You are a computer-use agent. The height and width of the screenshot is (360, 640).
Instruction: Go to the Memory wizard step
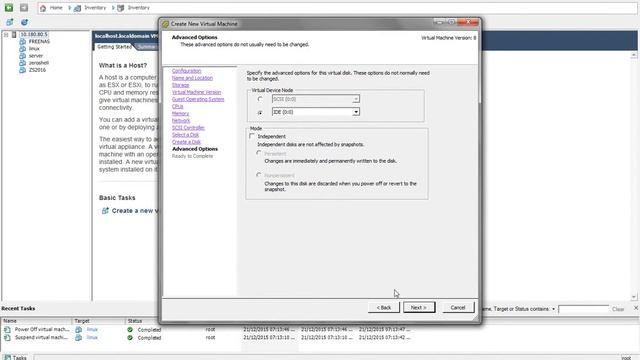point(180,113)
